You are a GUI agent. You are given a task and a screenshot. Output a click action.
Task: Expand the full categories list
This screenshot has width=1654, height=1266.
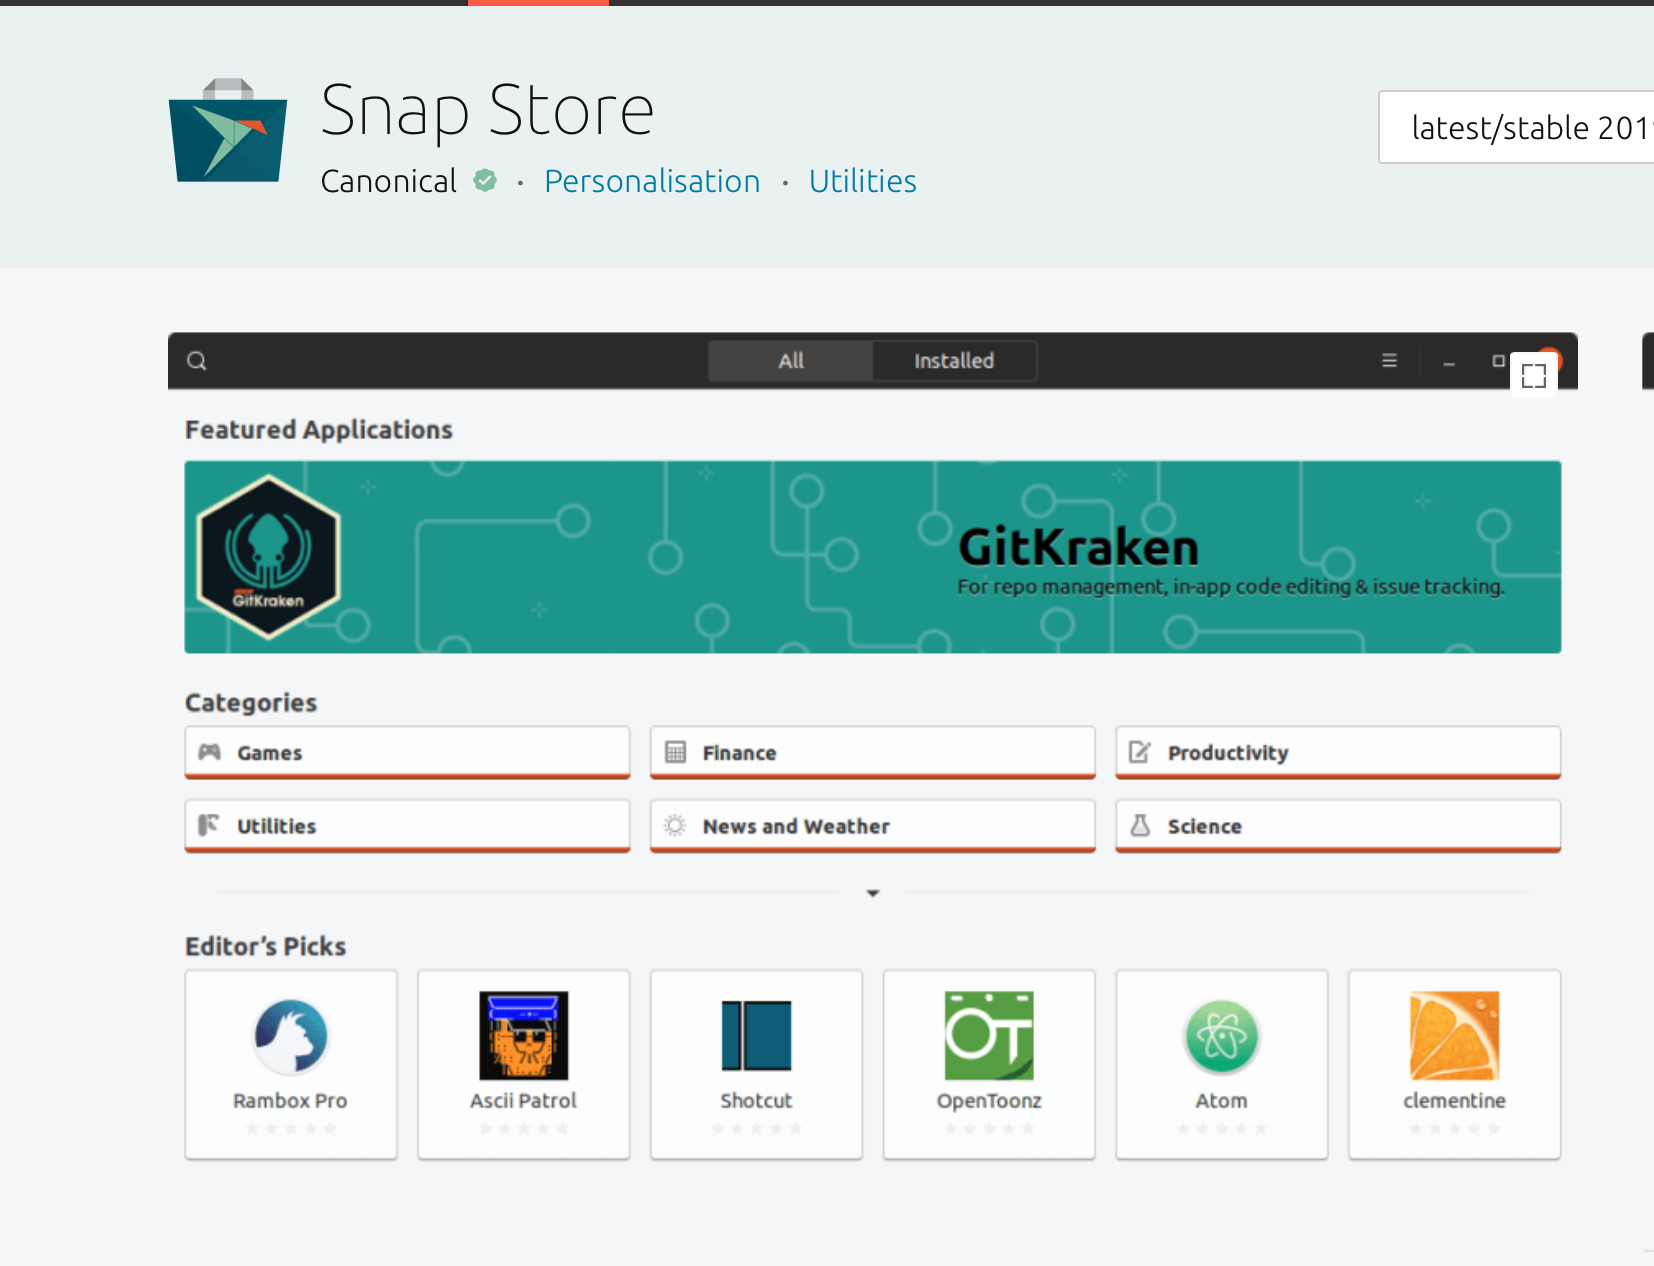click(x=871, y=892)
